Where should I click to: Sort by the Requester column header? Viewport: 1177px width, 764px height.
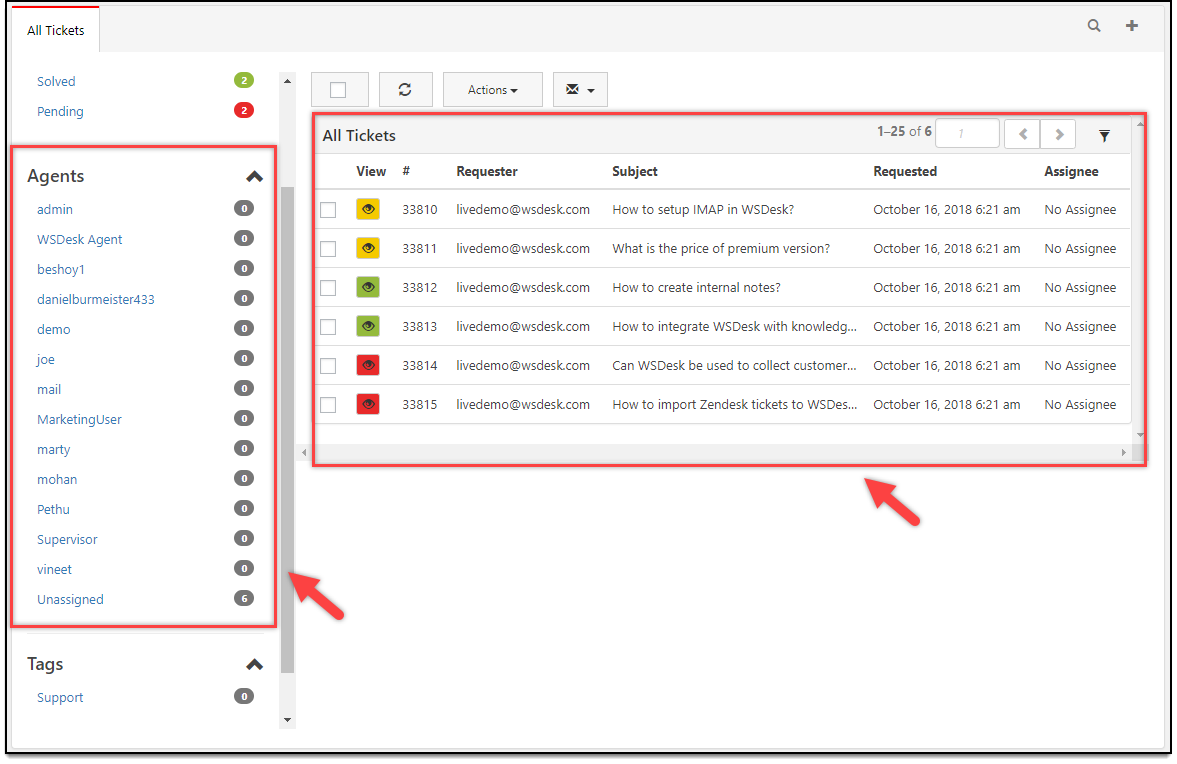486,171
